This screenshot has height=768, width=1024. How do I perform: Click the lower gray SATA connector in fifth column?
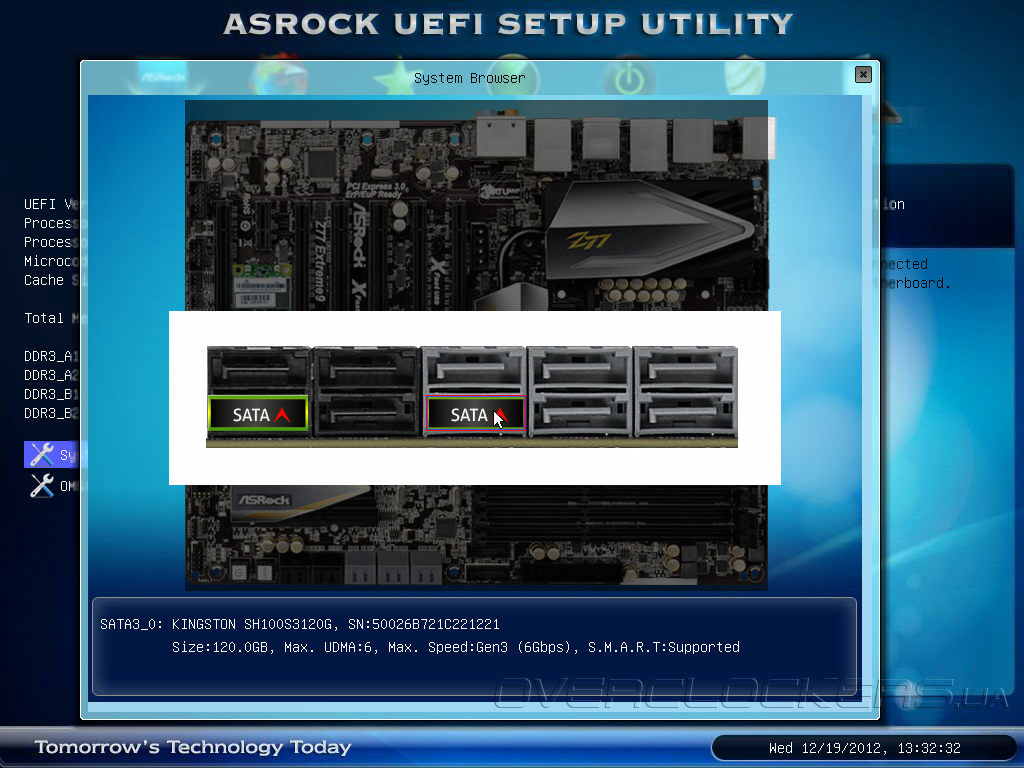[x=686, y=415]
